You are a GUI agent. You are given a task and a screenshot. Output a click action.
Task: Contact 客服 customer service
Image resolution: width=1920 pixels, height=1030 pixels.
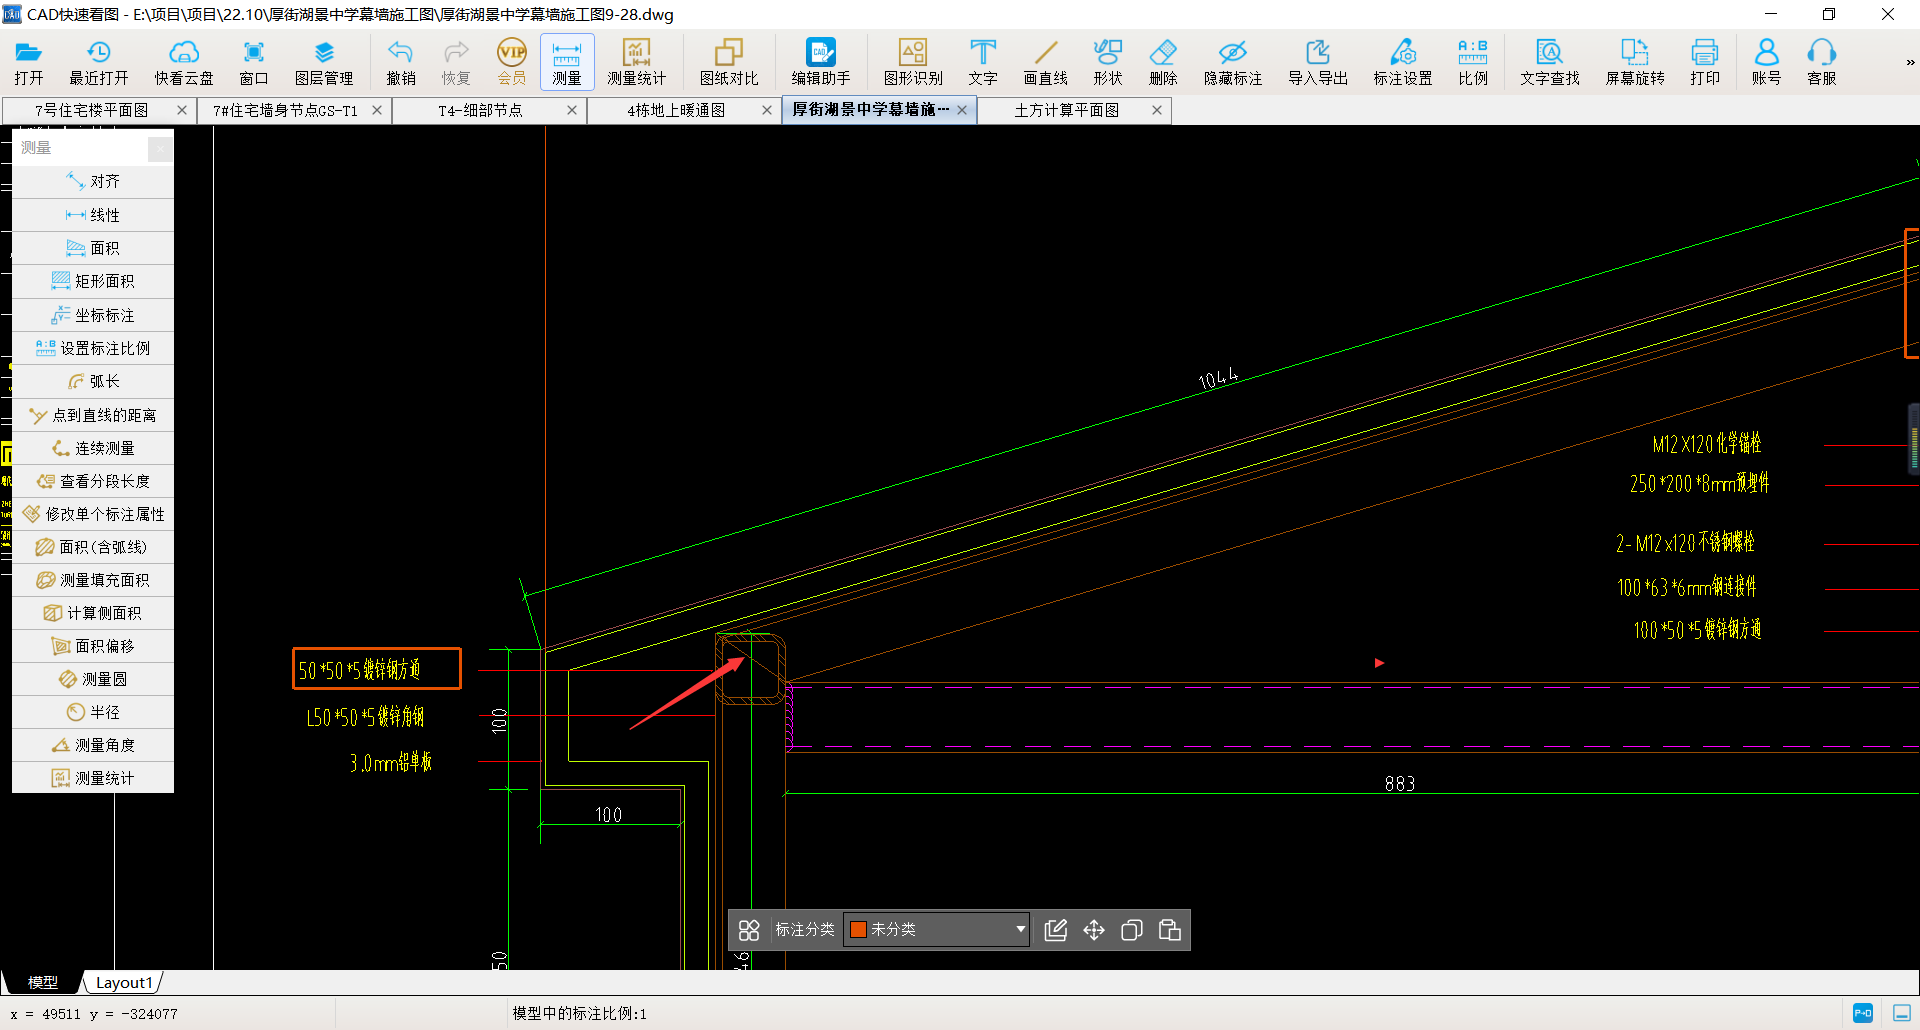click(1821, 62)
